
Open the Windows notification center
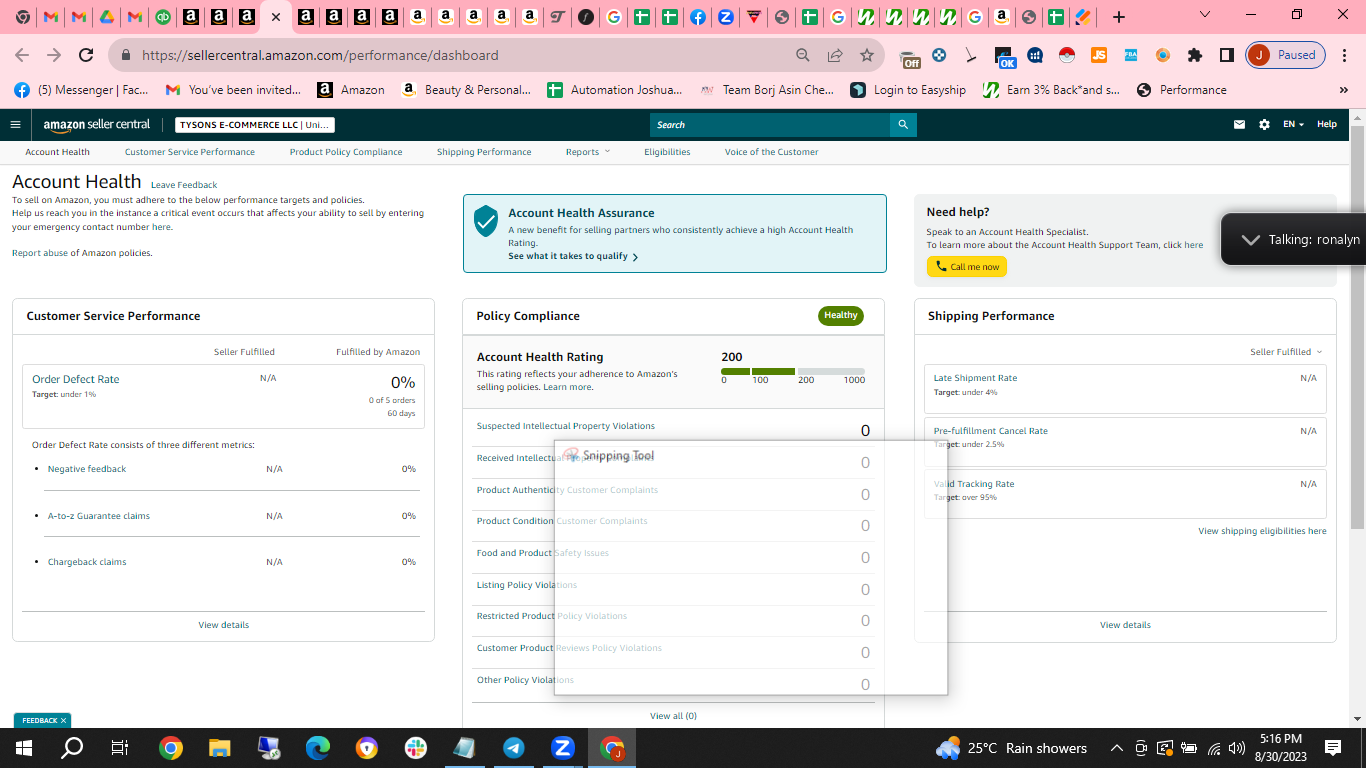point(1333,748)
